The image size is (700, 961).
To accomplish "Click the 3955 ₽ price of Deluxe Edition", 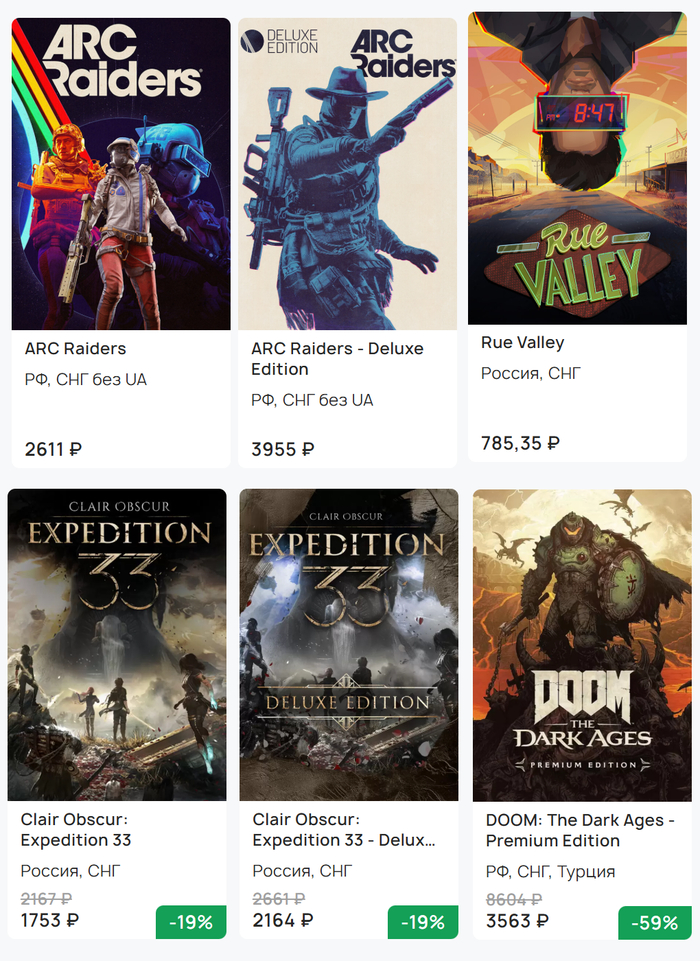I will click(x=283, y=449).
